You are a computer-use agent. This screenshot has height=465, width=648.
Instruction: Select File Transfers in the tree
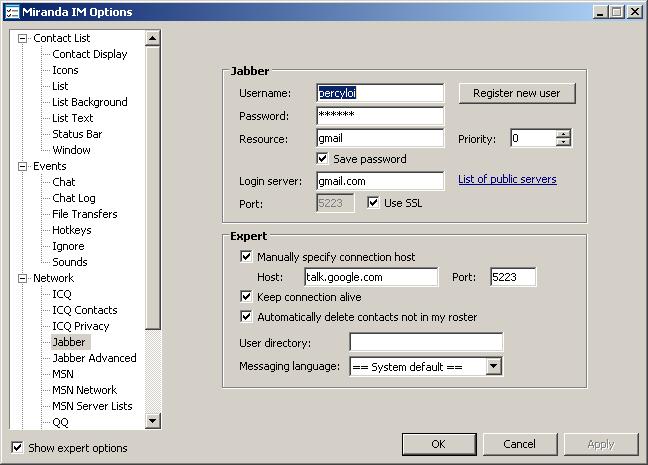point(85,214)
